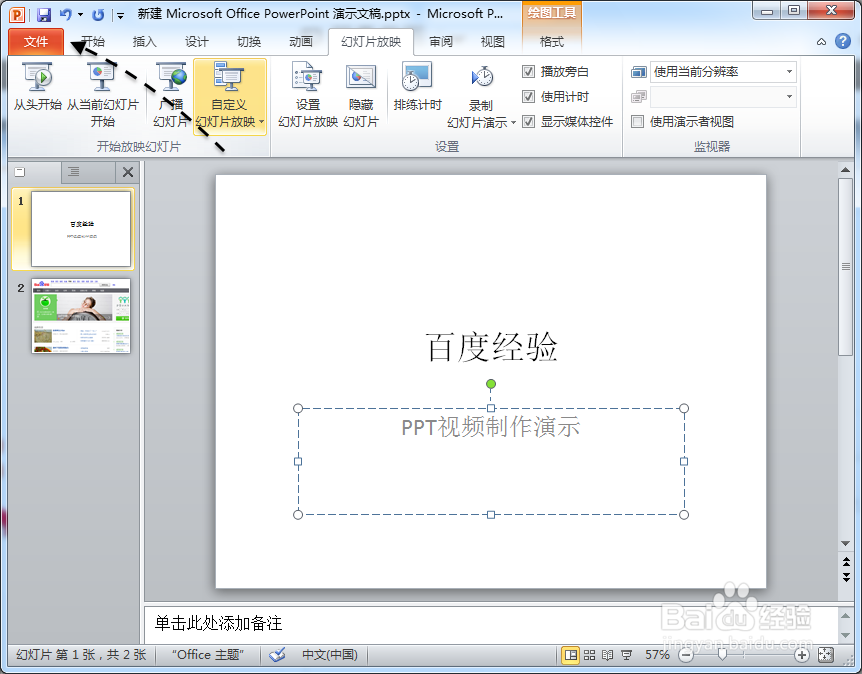
Task: Switch to Reading view in status bar
Action: click(607, 655)
